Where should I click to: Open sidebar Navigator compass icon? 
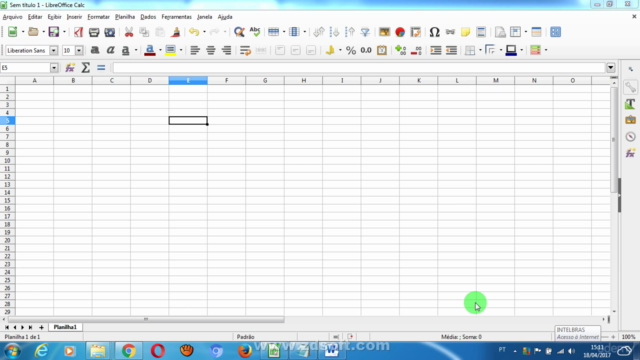click(631, 137)
